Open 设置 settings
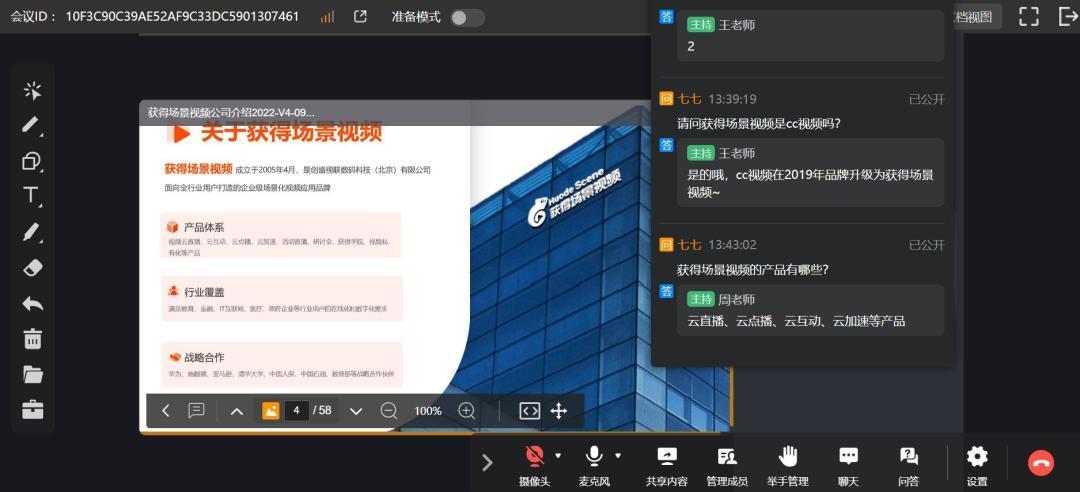The width and height of the screenshot is (1080, 492). pyautogui.click(x=977, y=464)
